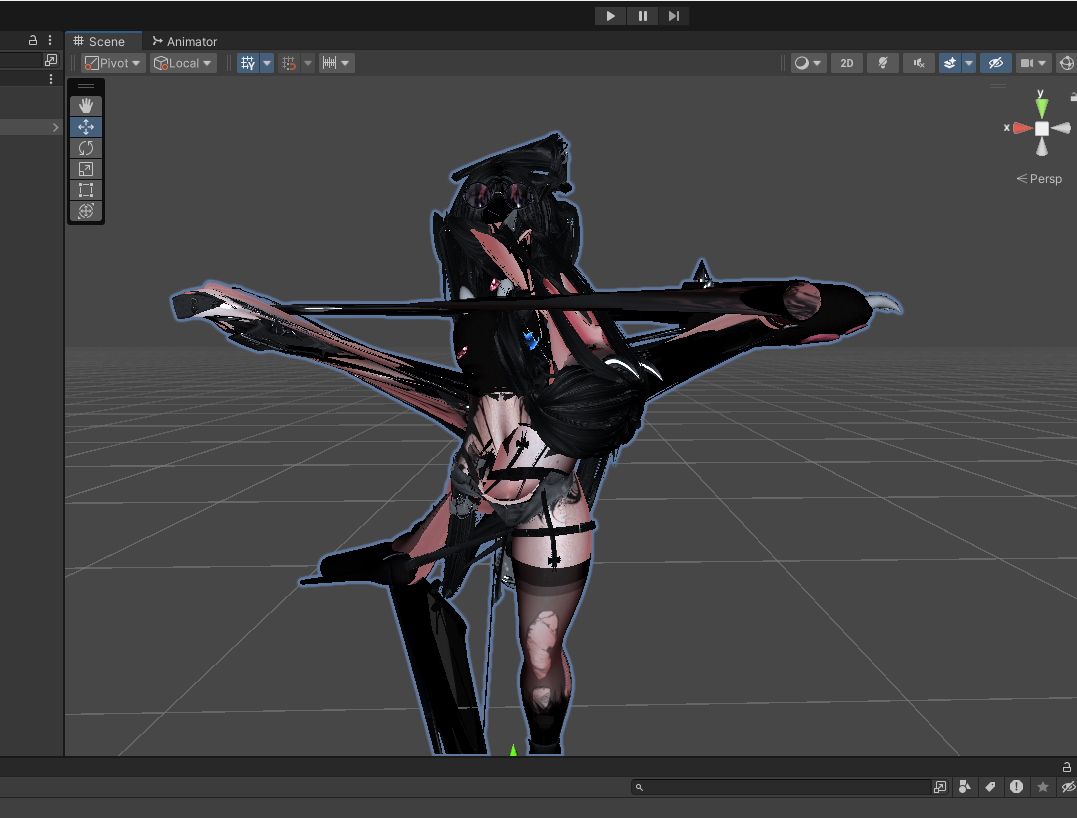Focus the bottom panel search field

pyautogui.click(x=781, y=787)
